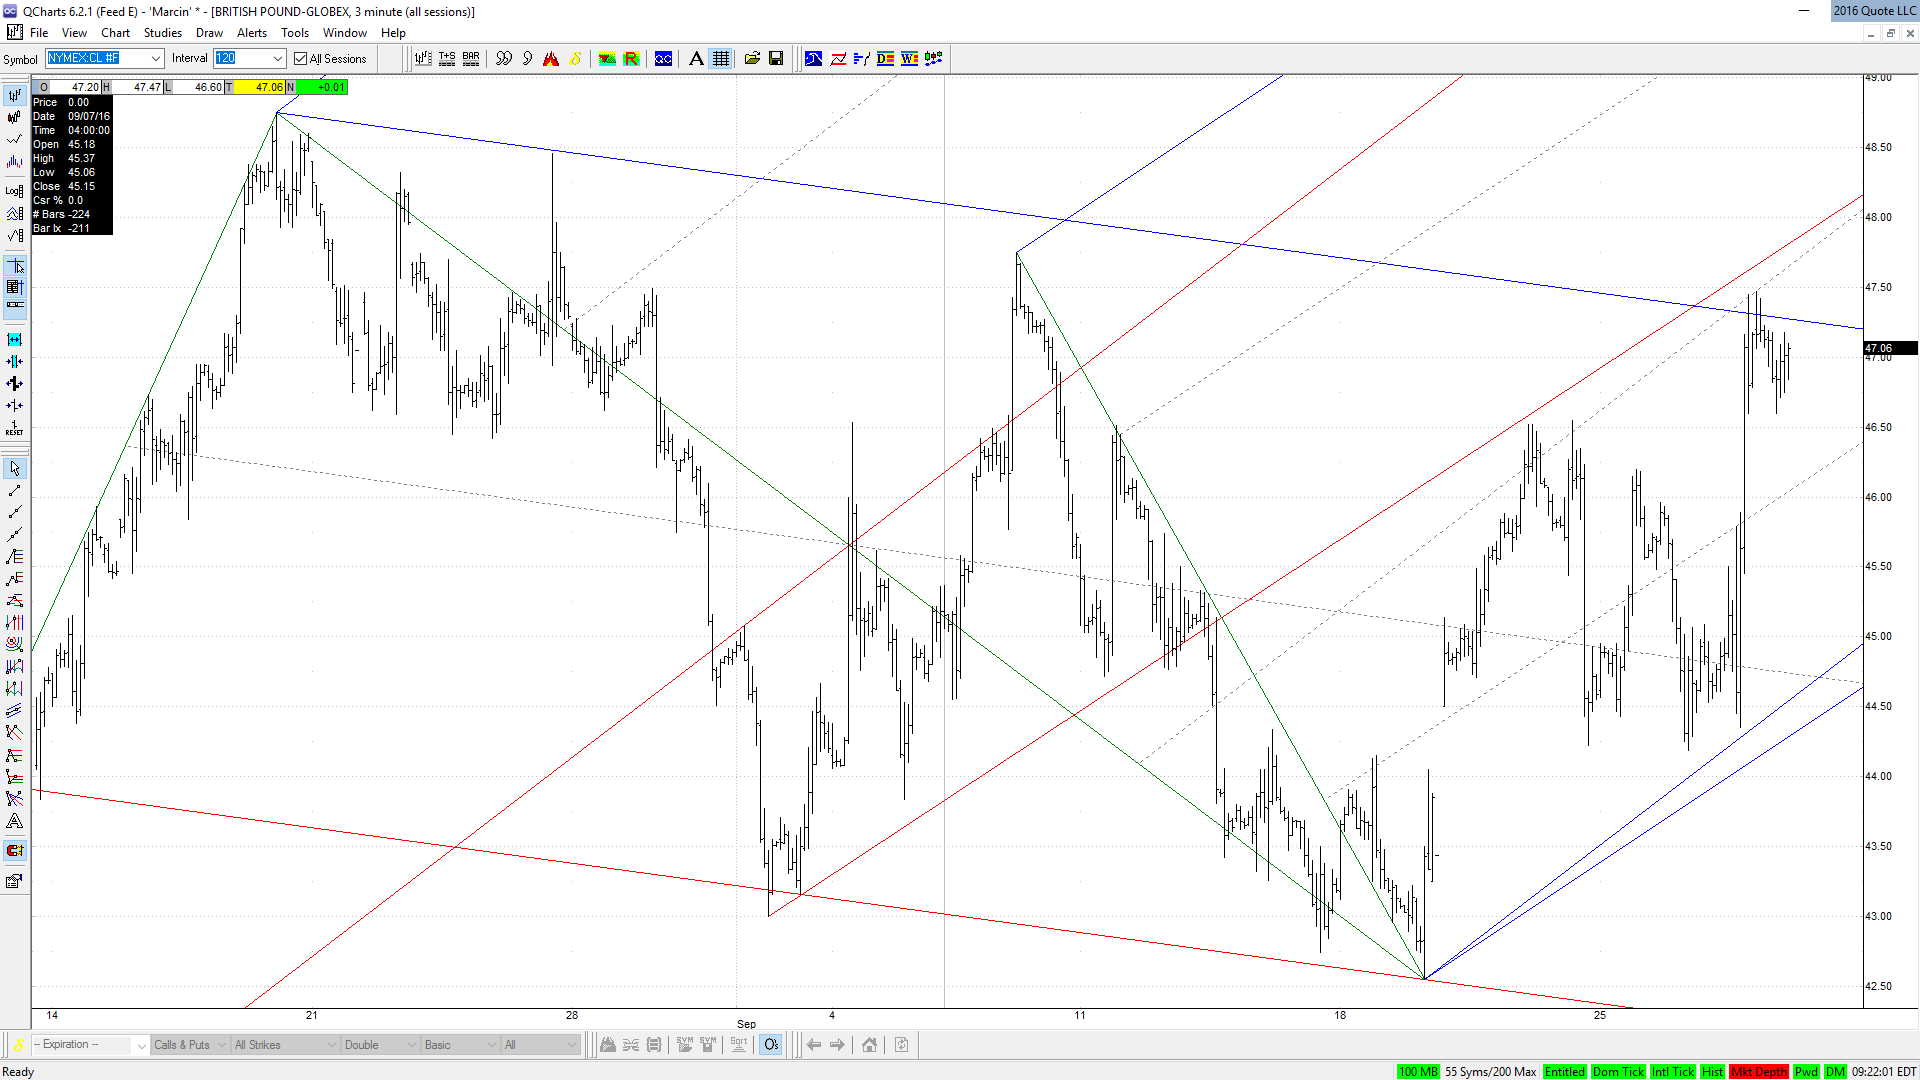Open the Symbol dropdown arrow
Image resolution: width=1920 pixels, height=1080 pixels.
pyautogui.click(x=155, y=59)
